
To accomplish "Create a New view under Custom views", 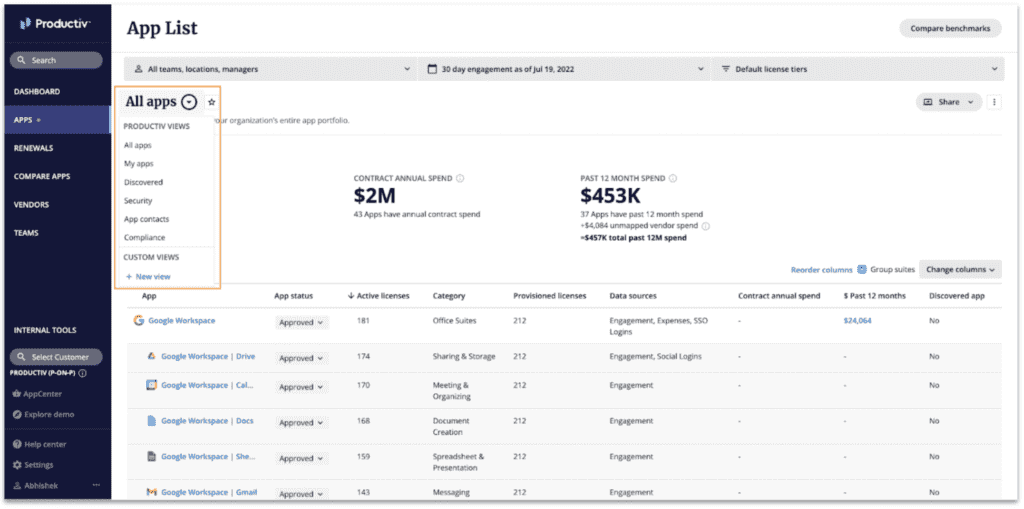I will click(x=148, y=276).
